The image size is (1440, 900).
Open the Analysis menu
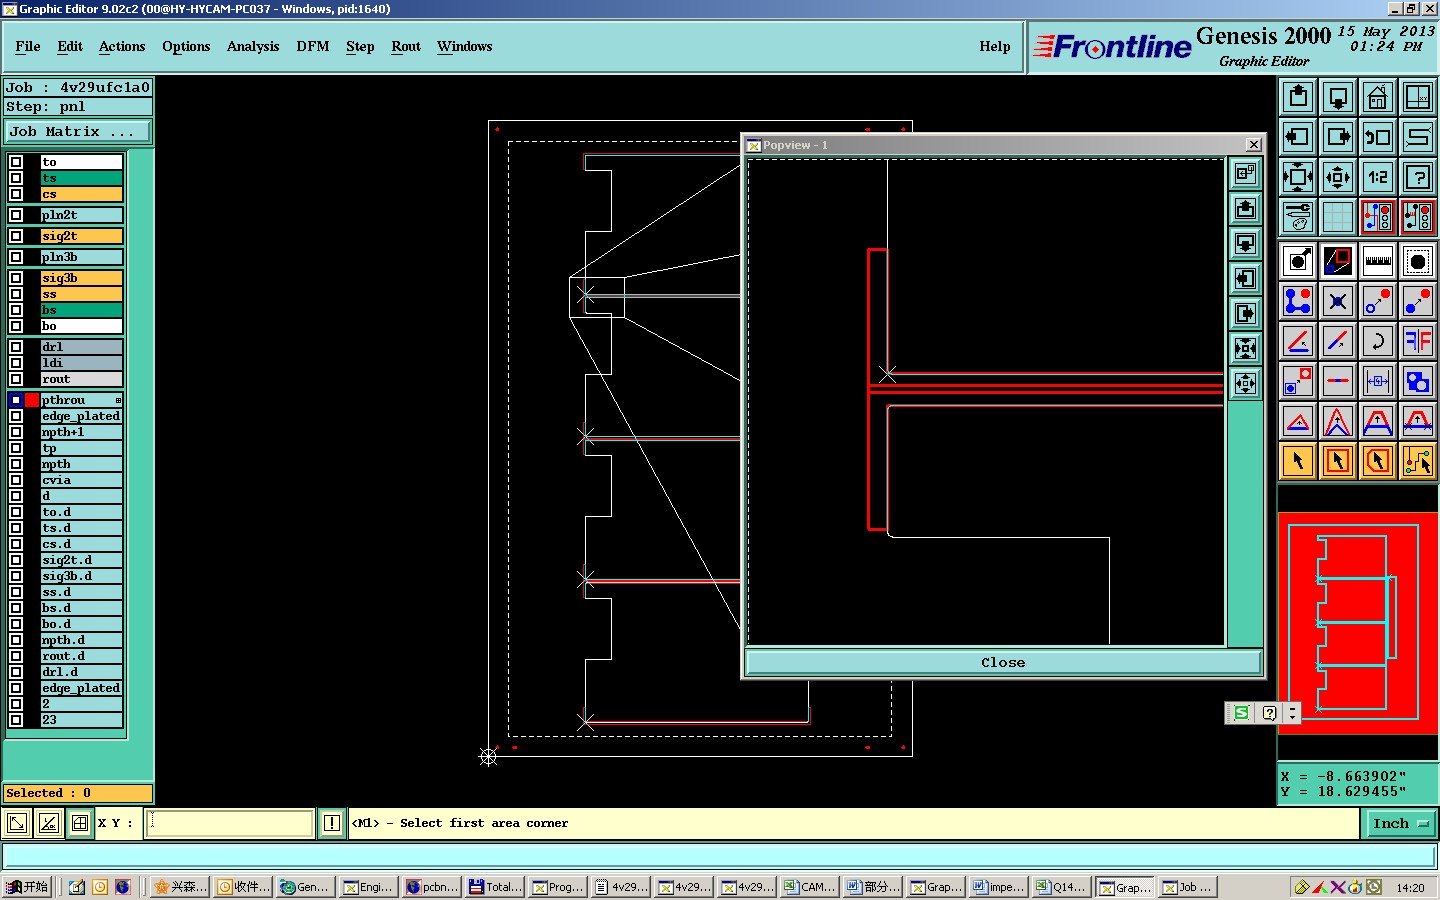[253, 46]
